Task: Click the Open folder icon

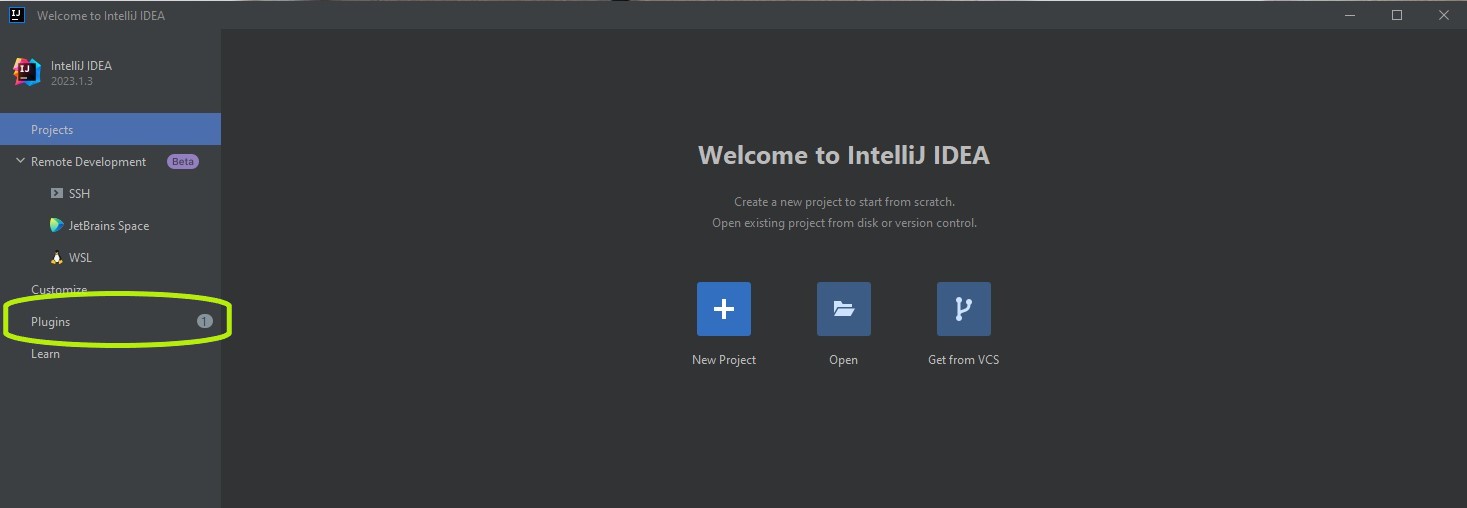Action: point(844,309)
